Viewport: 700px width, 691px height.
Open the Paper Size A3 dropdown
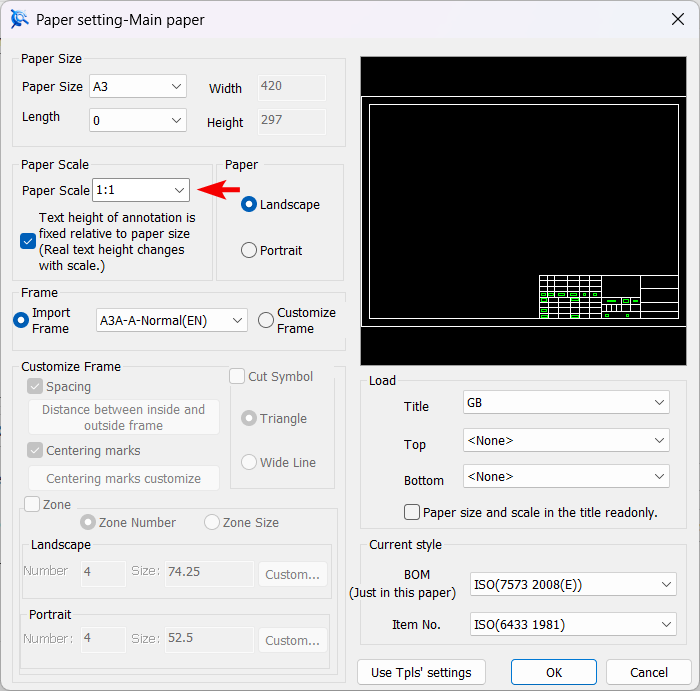point(138,86)
